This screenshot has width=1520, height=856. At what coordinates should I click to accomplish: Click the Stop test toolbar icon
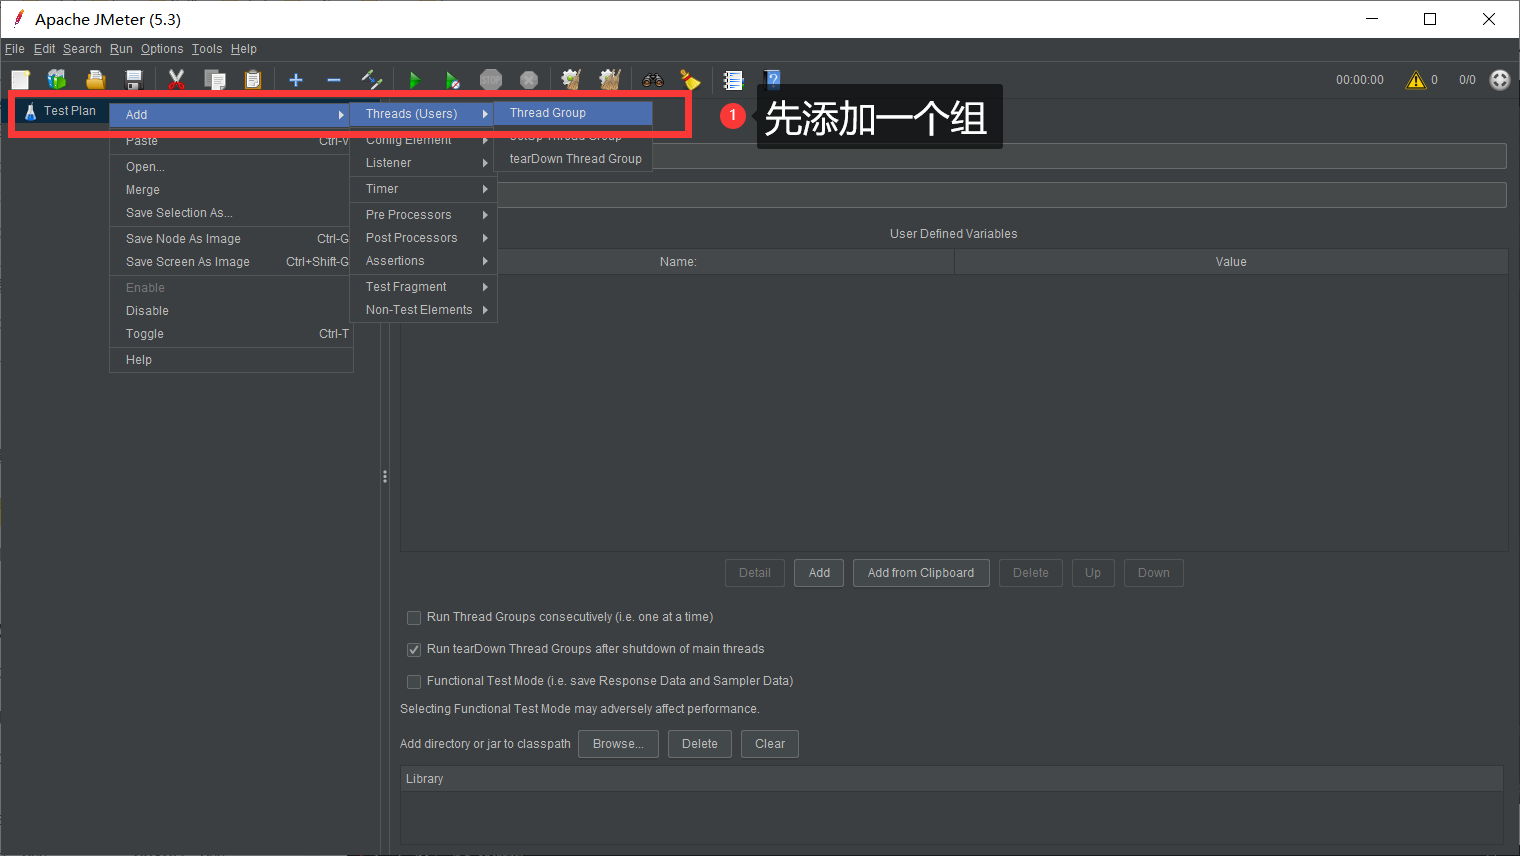coord(491,80)
